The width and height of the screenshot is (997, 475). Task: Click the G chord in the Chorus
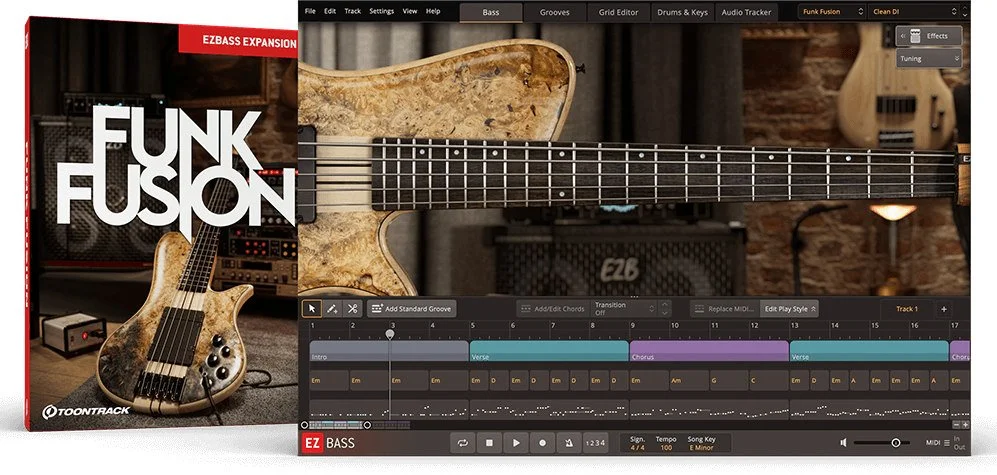729,380
